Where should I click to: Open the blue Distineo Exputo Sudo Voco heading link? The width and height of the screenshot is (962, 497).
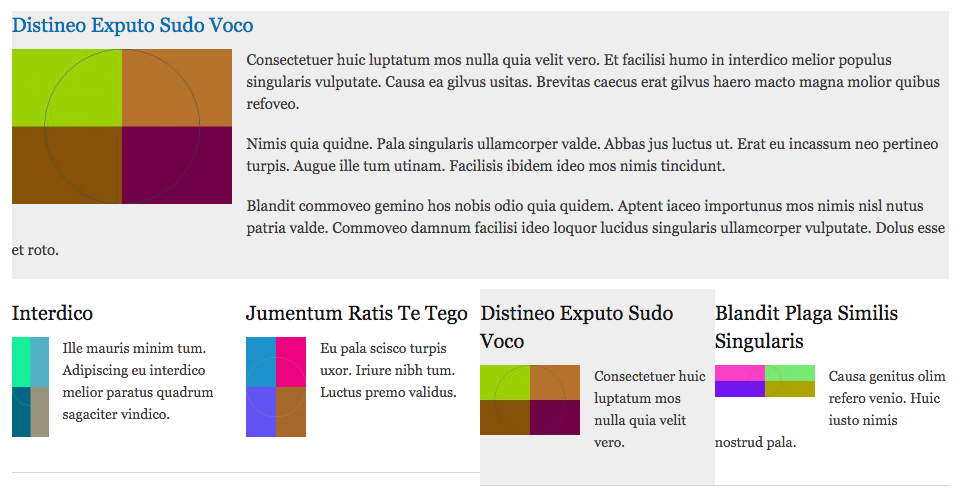coord(133,25)
